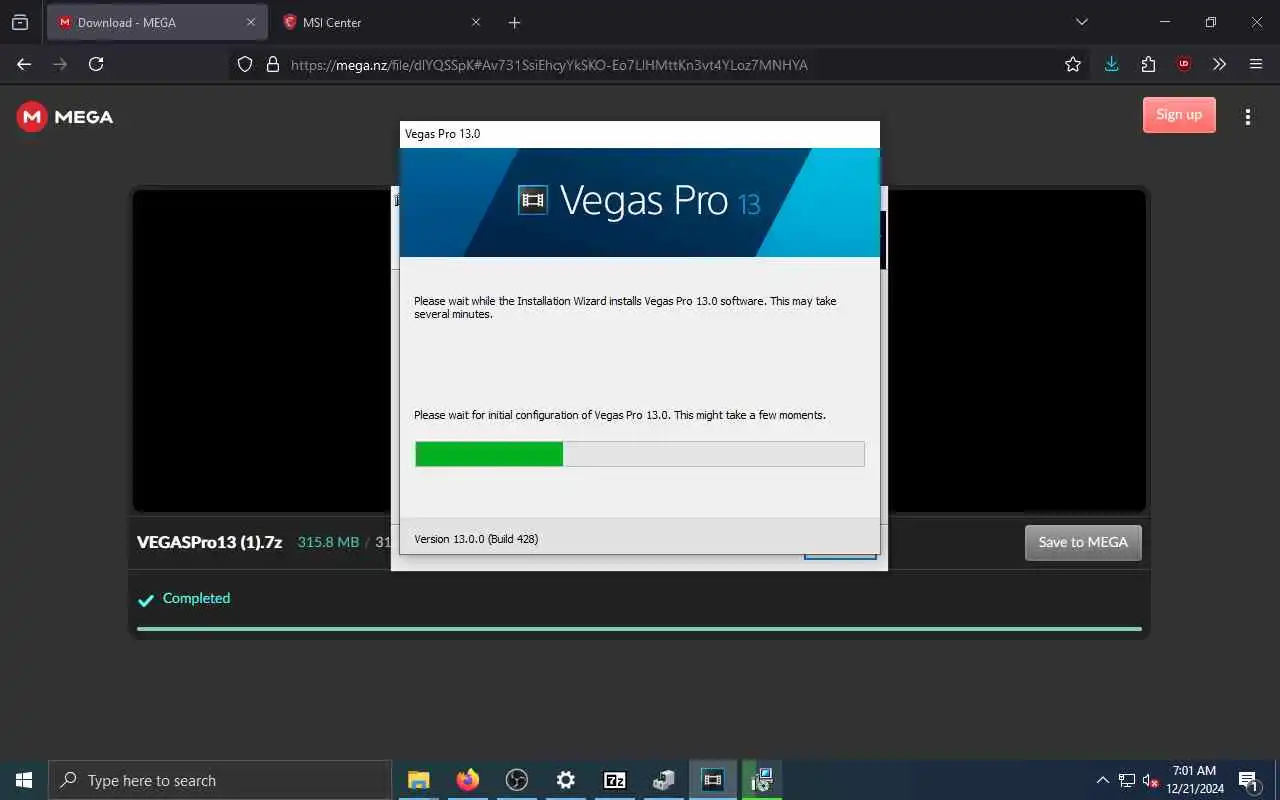Click the tracking protection shield icon
This screenshot has width=1280, height=800.
[x=245, y=65]
